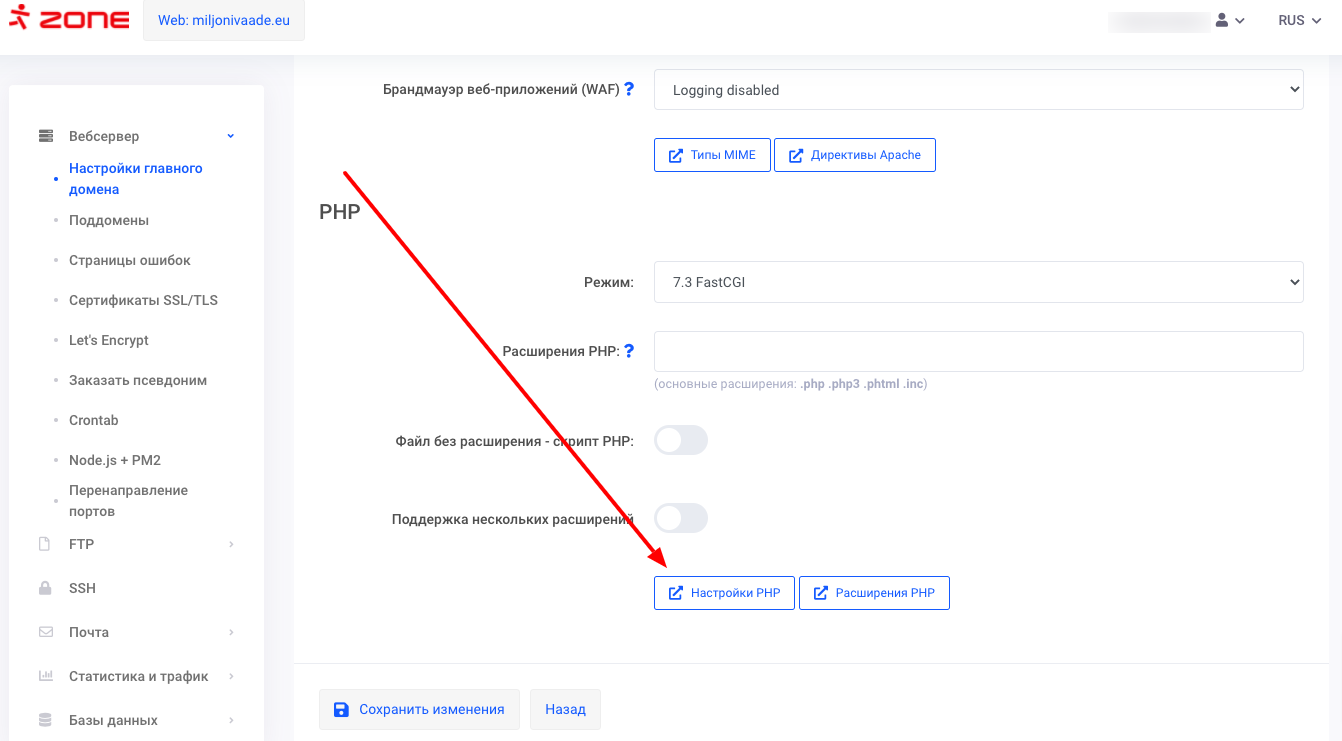Click the Вебсервер server icon in sidebar
Viewport: 1342px width, 741px height.
click(x=45, y=136)
